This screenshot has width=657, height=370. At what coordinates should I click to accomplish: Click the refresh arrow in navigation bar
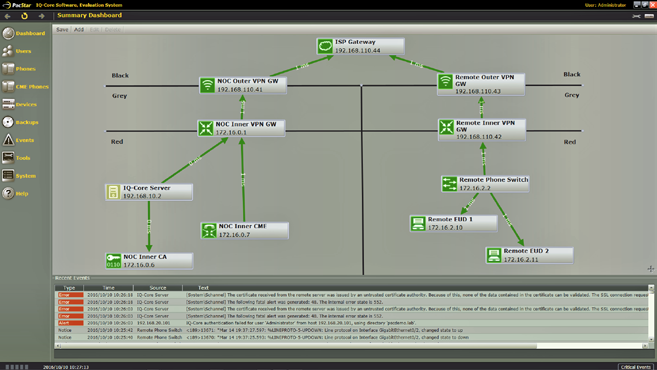click(24, 16)
